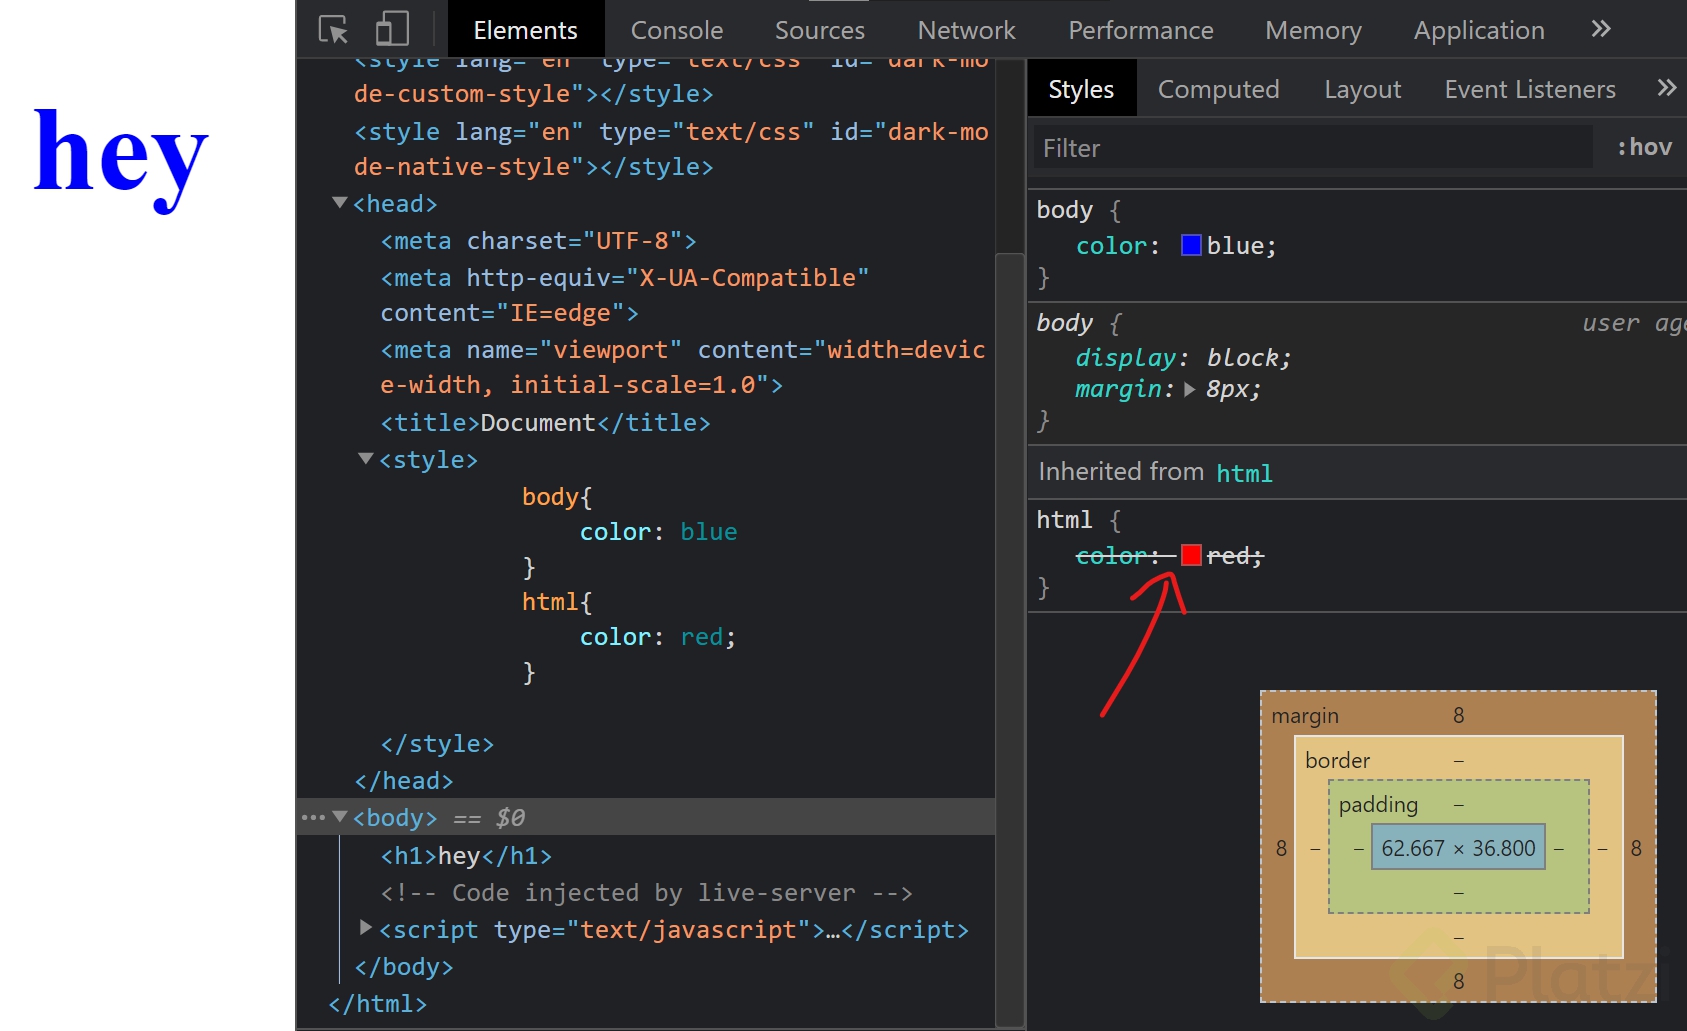The height and width of the screenshot is (1031, 1687).
Task: Select the Computed sub-tab
Action: coord(1218,89)
